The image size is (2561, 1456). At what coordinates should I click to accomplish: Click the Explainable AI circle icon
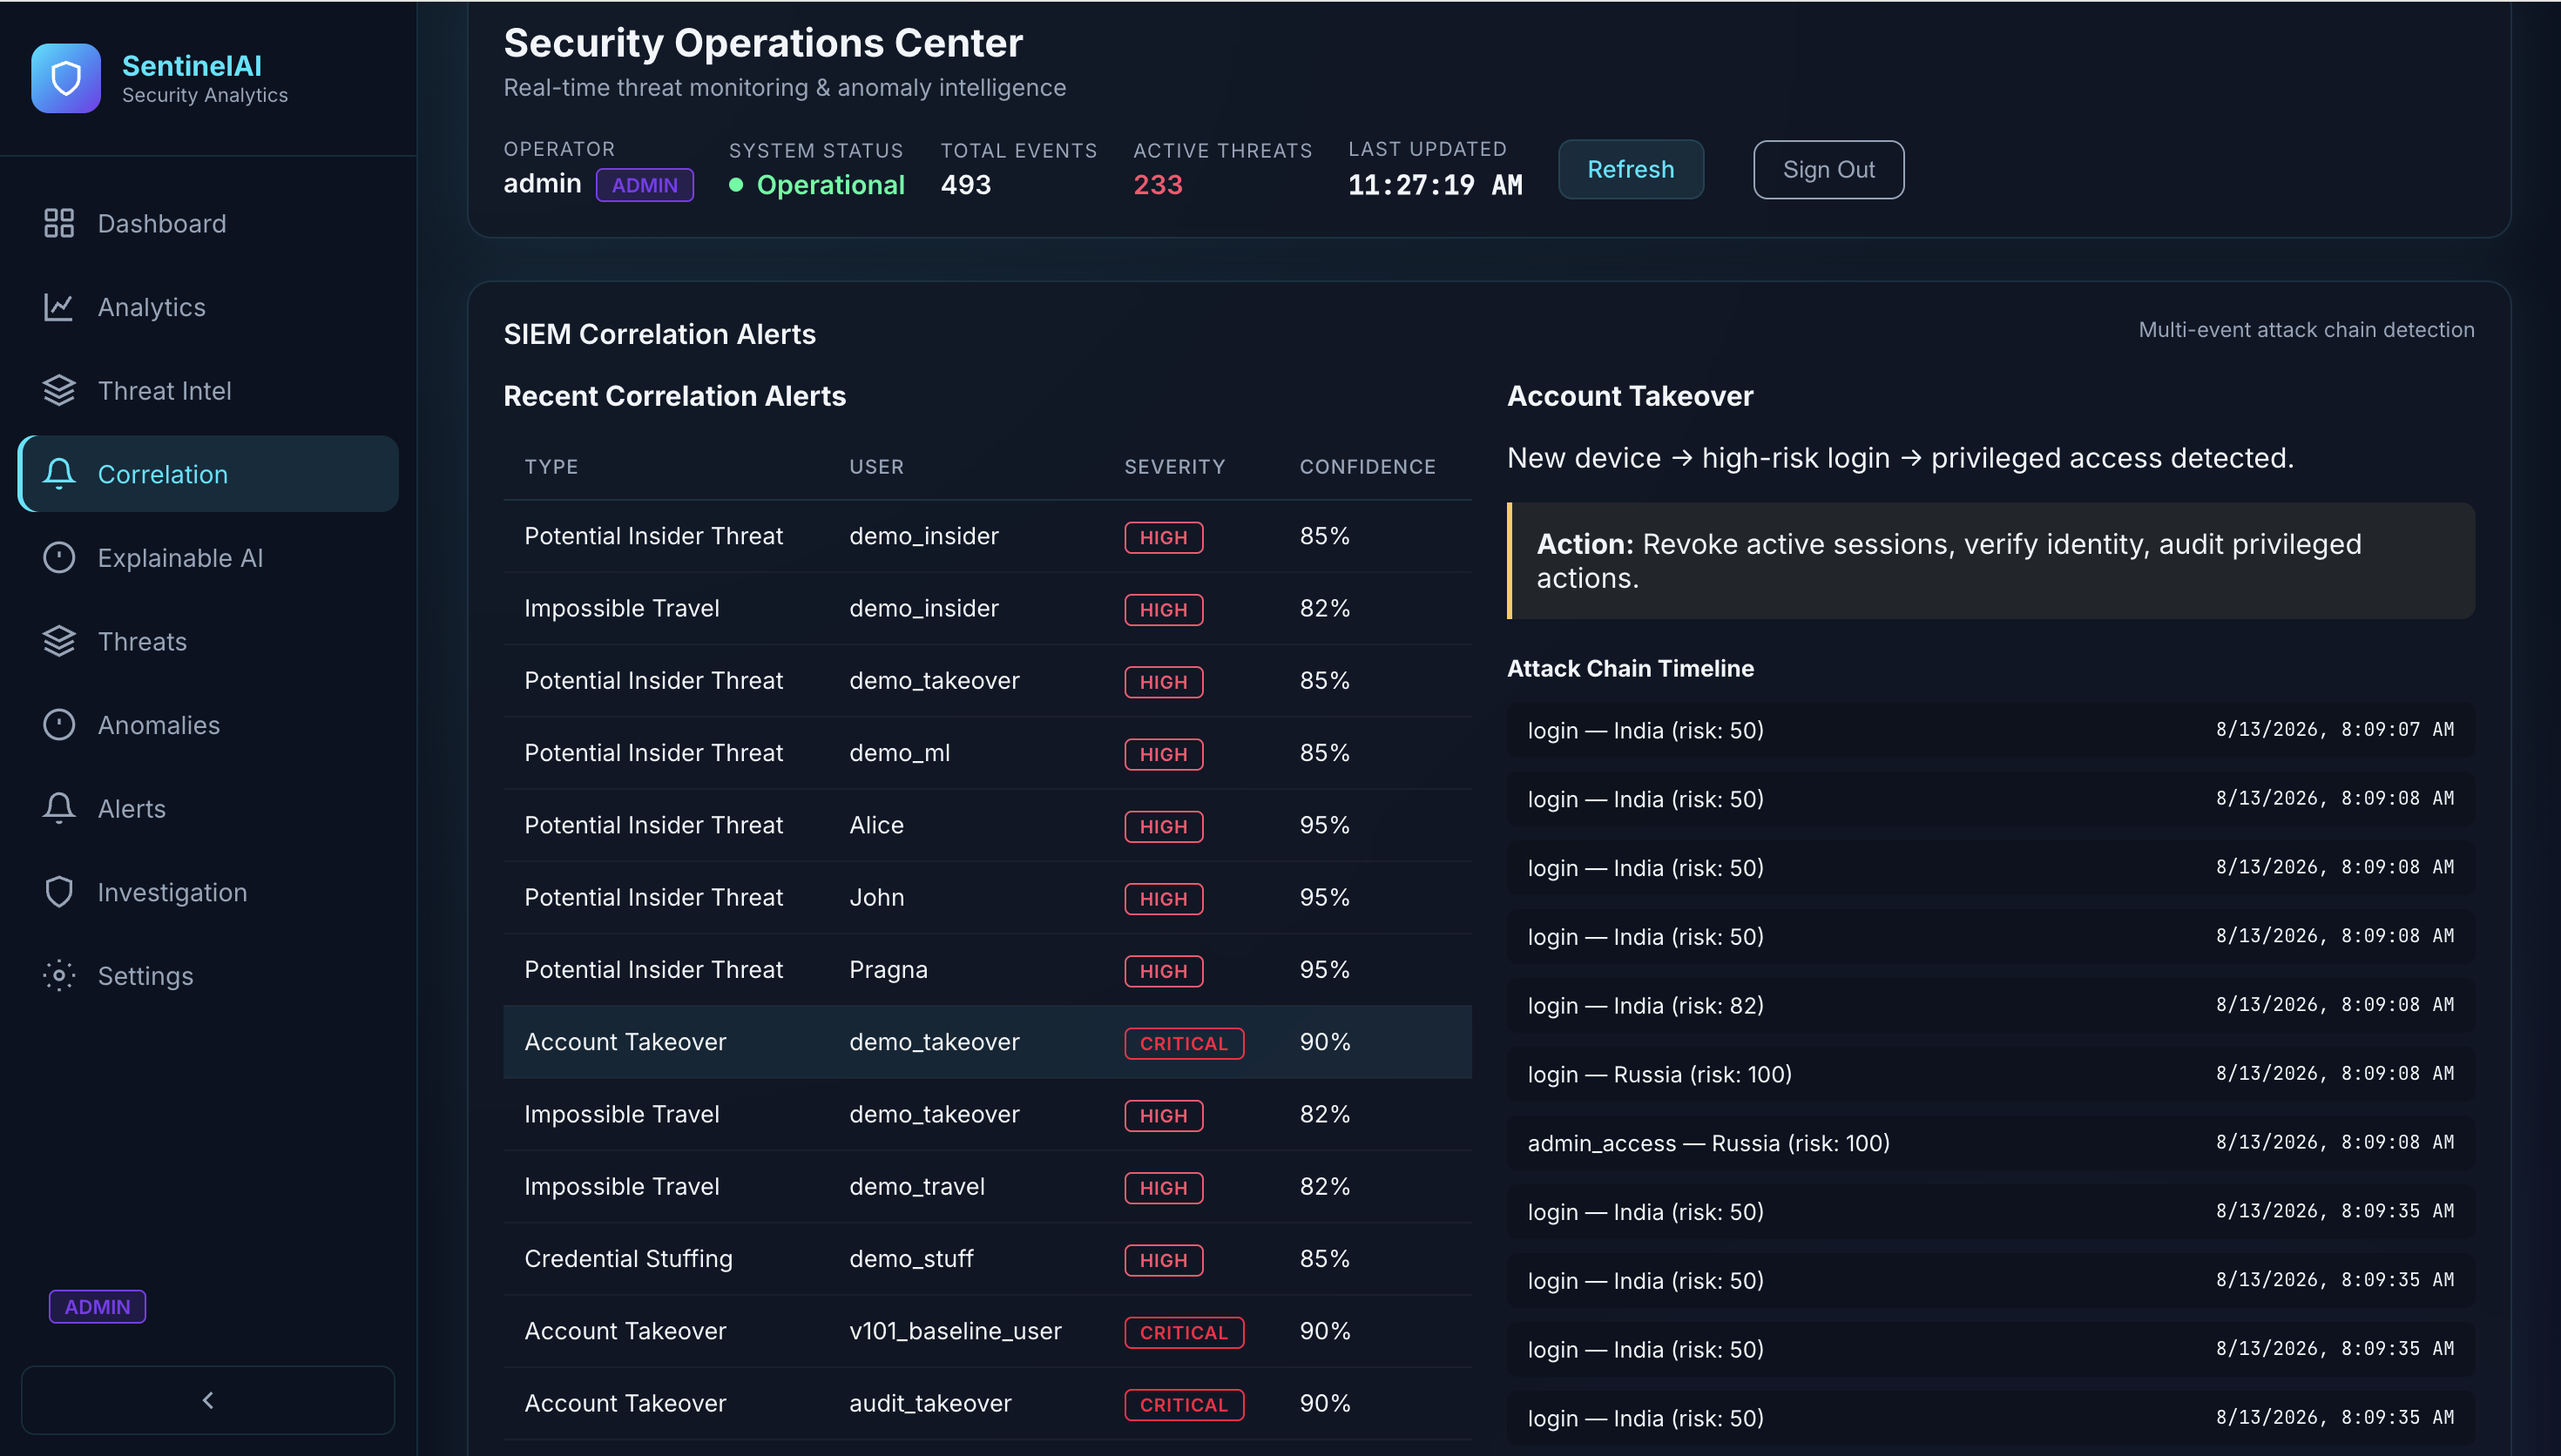(x=59, y=558)
